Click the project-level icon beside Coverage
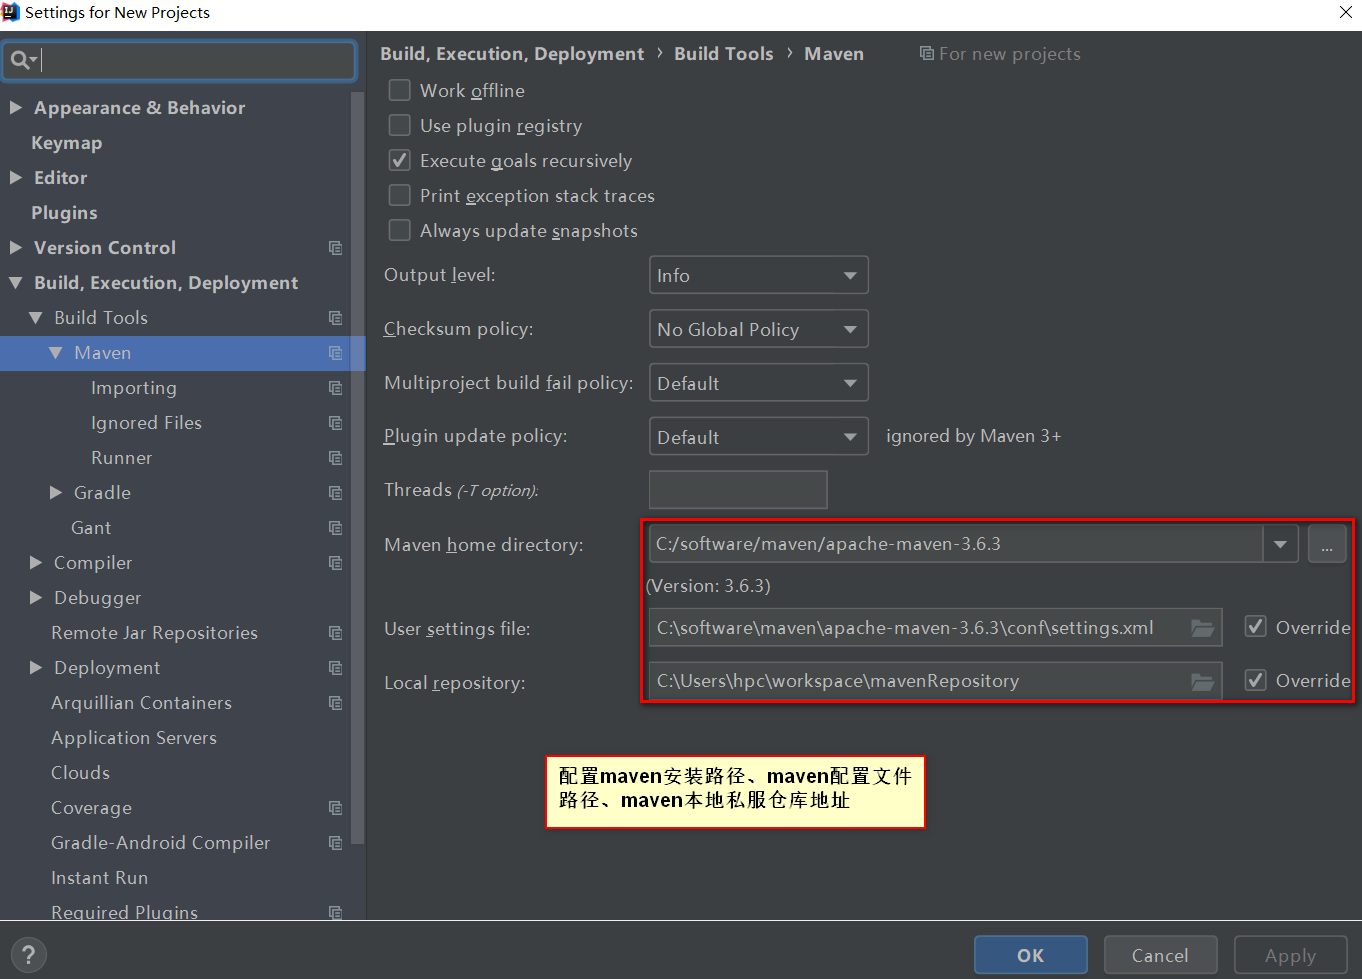 335,808
